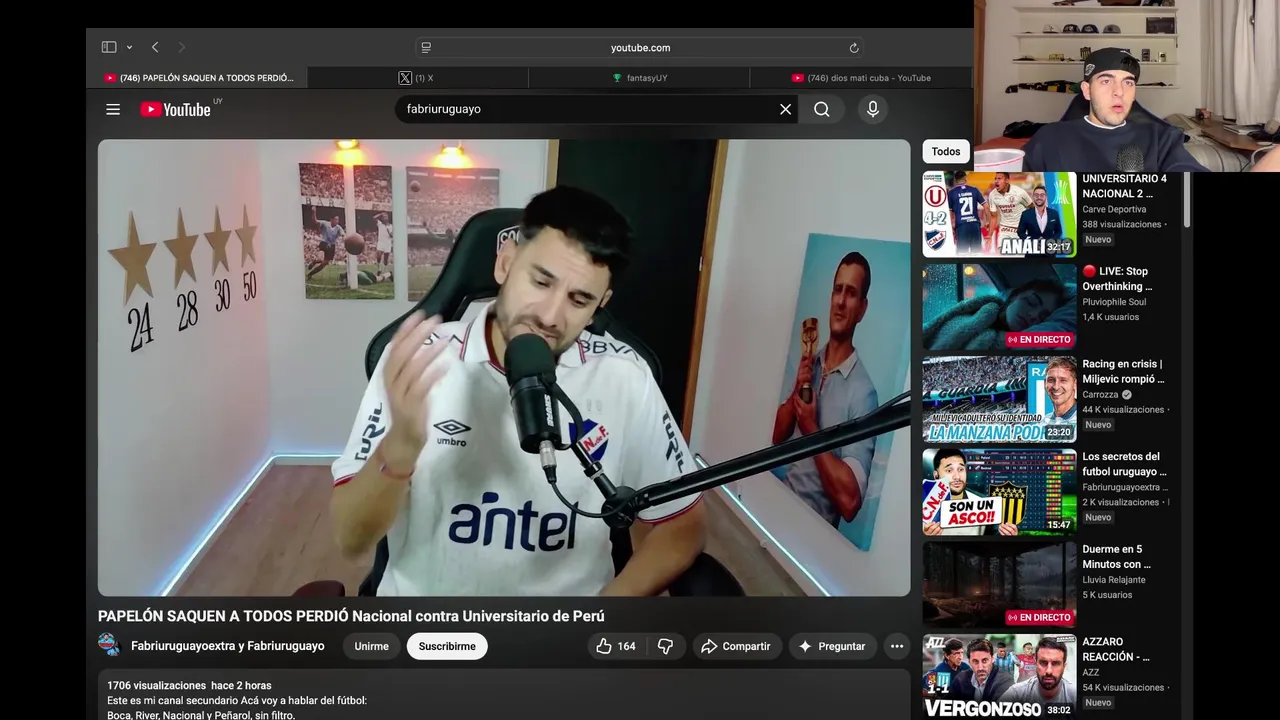Viewport: 1280px width, 720px height.
Task: Run search with the magnifier button
Action: pyautogui.click(x=821, y=109)
